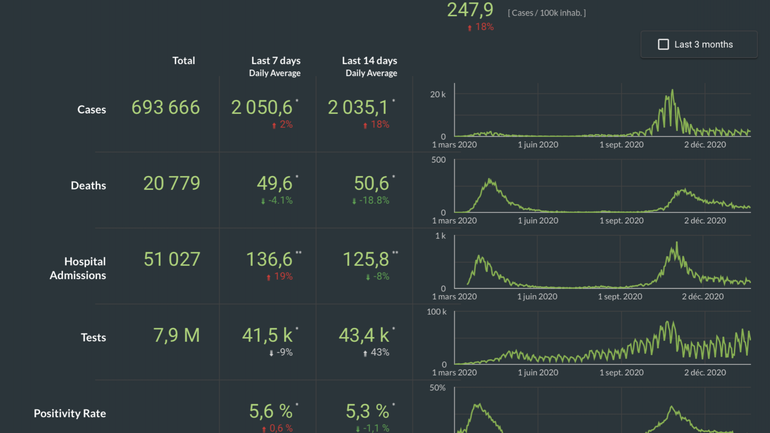Click green down arrow beside -4.1% Deaths change
This screenshot has height=433, width=770.
point(264,201)
